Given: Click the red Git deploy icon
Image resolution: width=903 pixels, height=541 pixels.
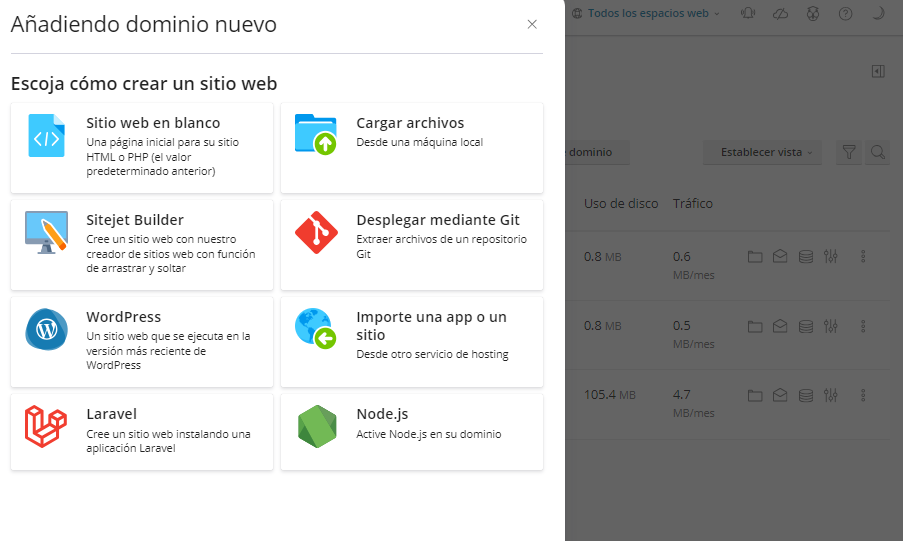Looking at the screenshot, I should point(316,232).
